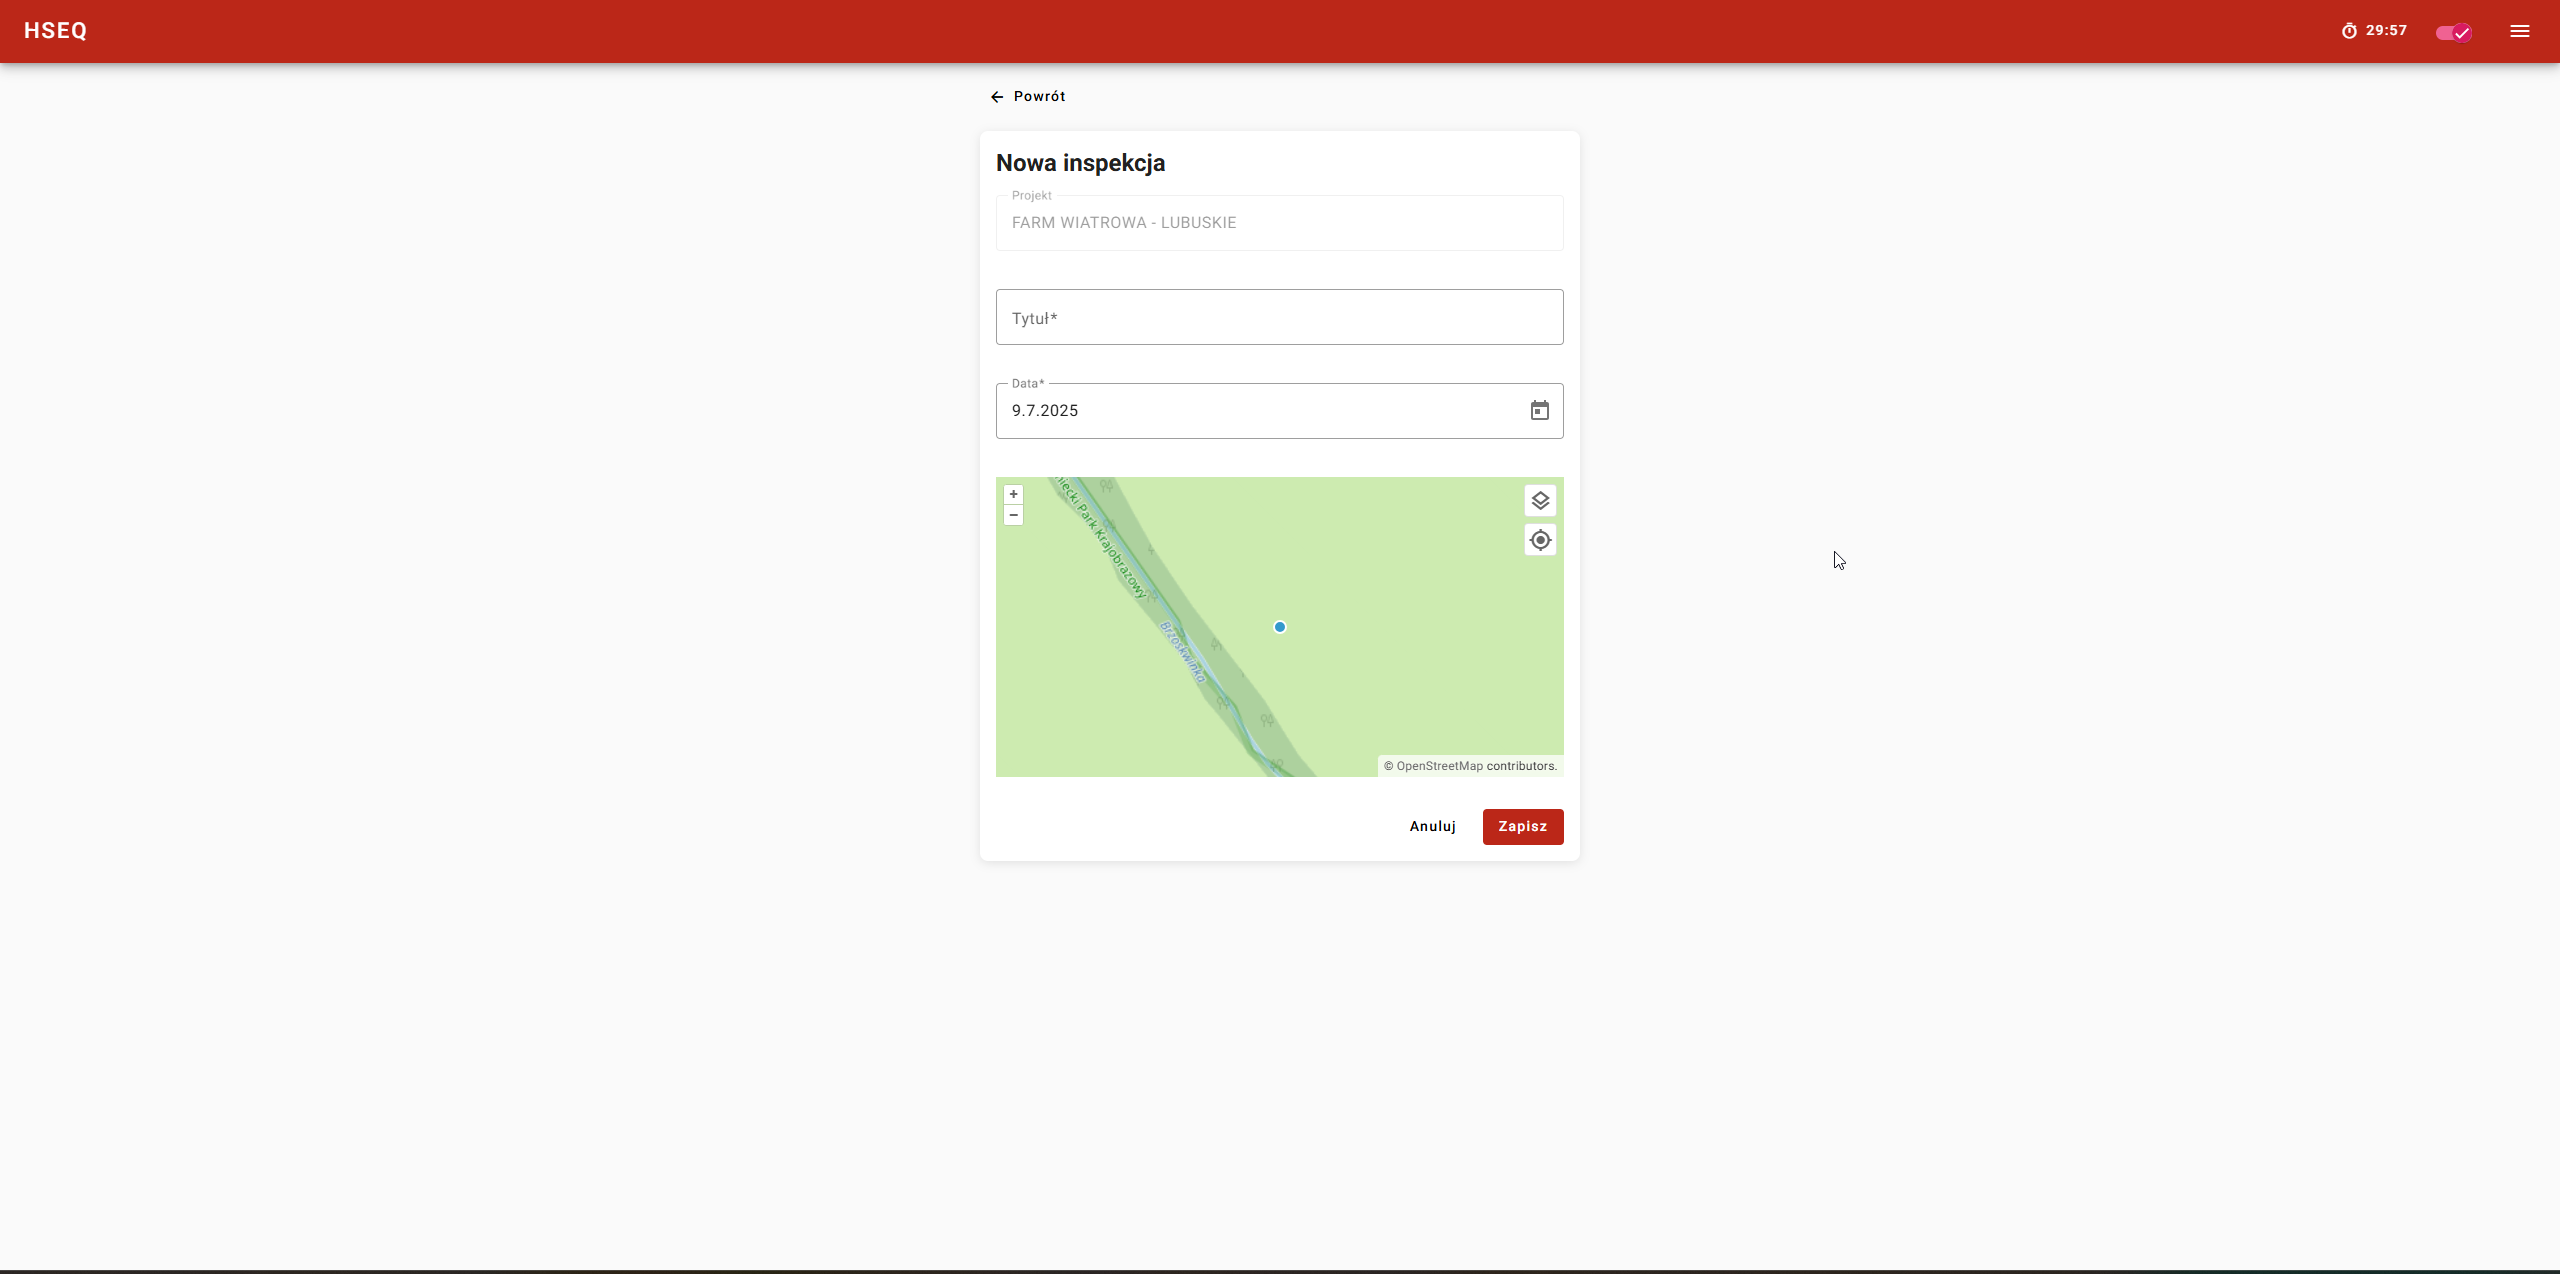Screen dimensions: 2560x1274
Task: Center map on my current location
Action: tap(1540, 540)
